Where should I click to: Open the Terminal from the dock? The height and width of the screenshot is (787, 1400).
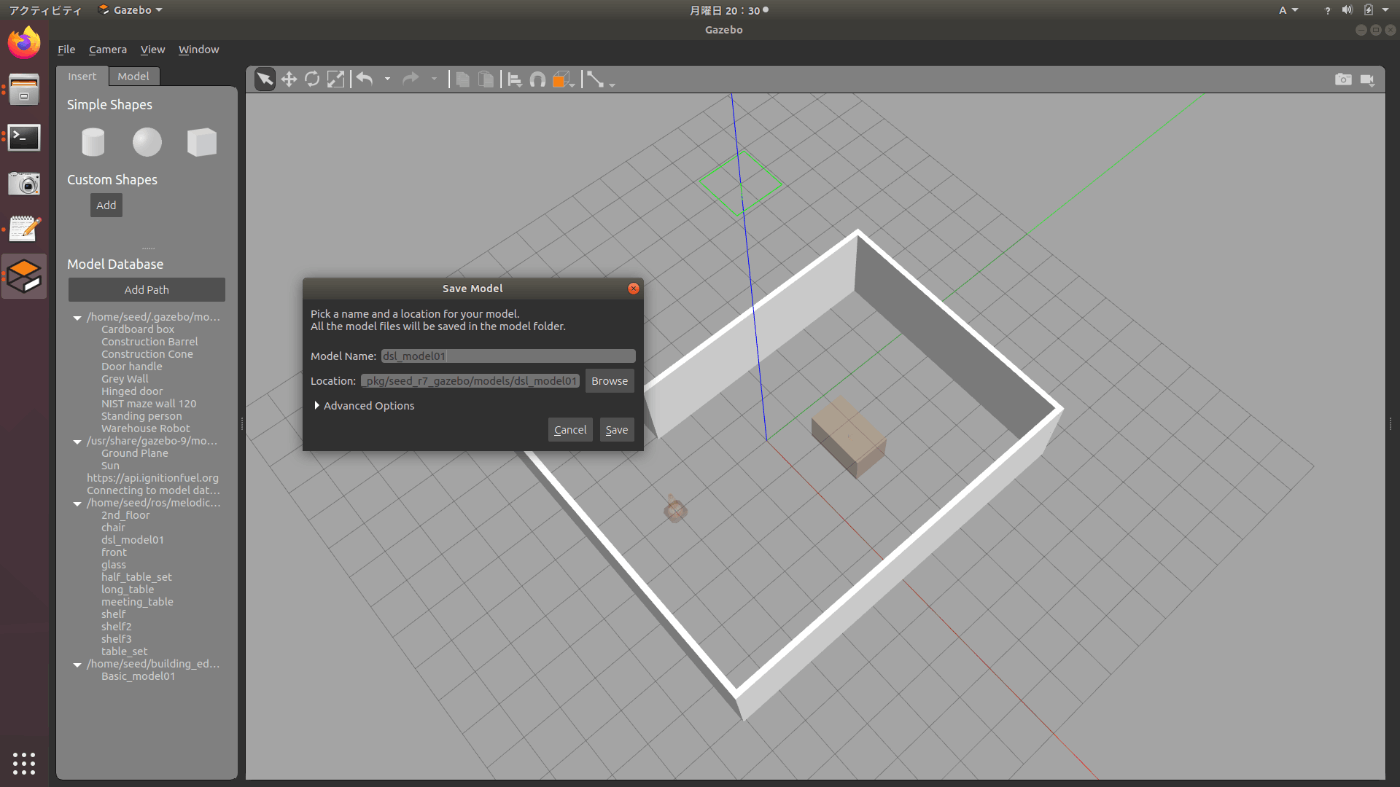point(24,137)
